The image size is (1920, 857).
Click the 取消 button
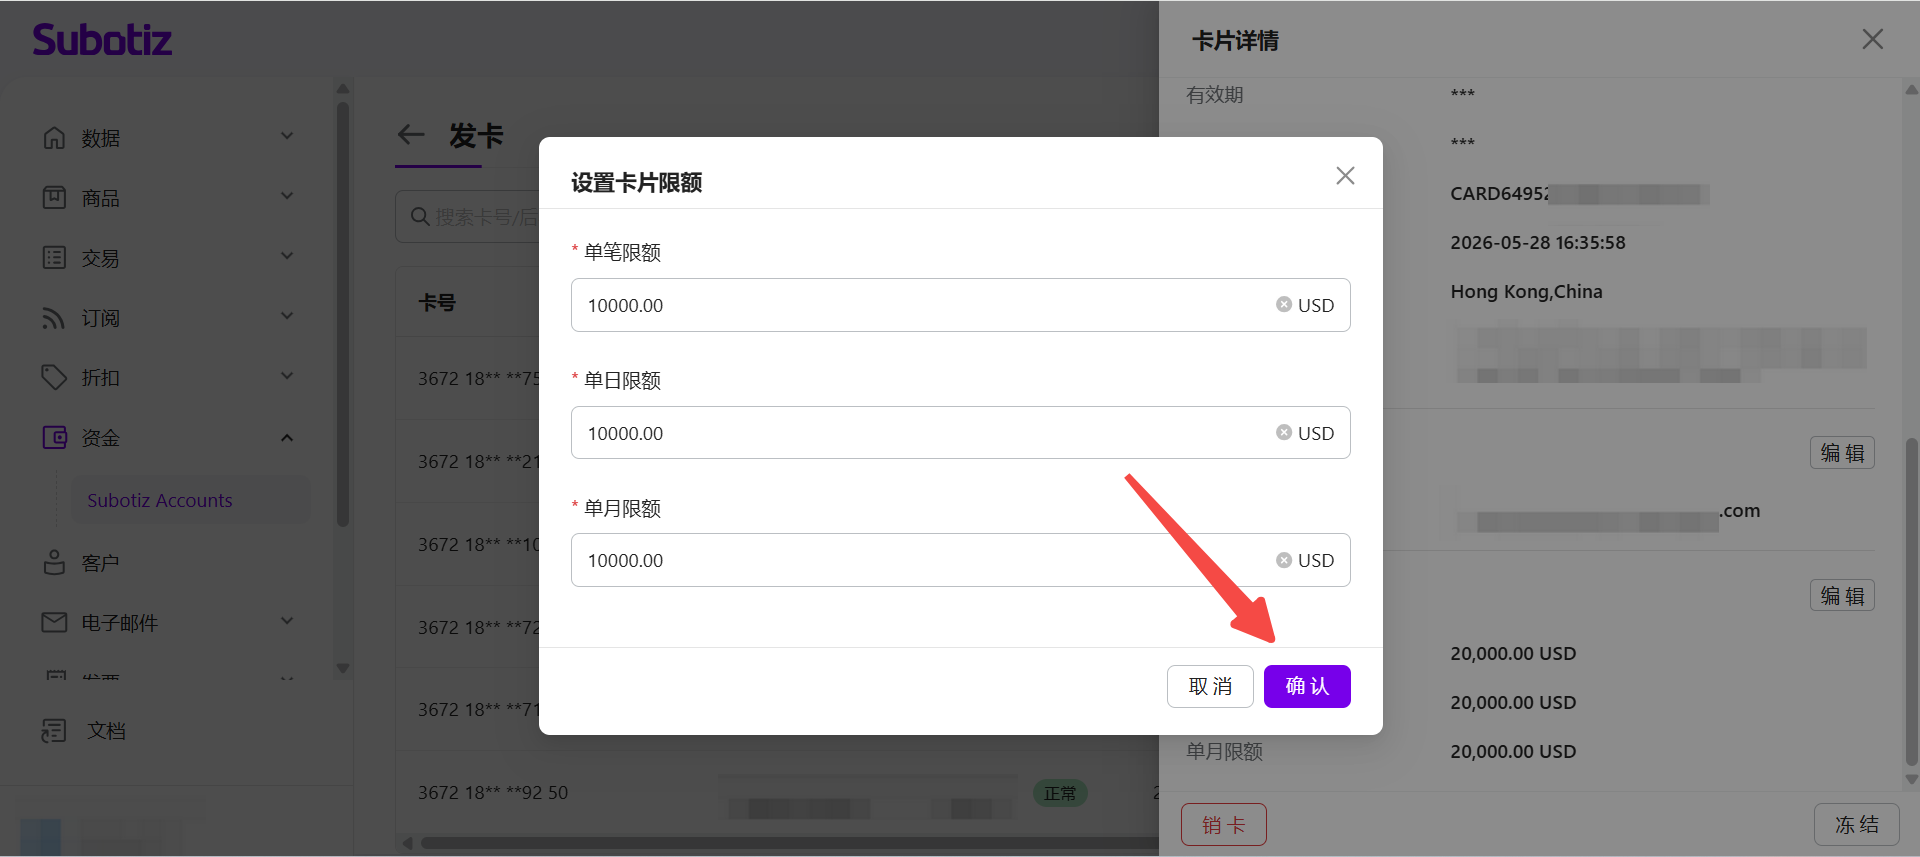coord(1210,686)
